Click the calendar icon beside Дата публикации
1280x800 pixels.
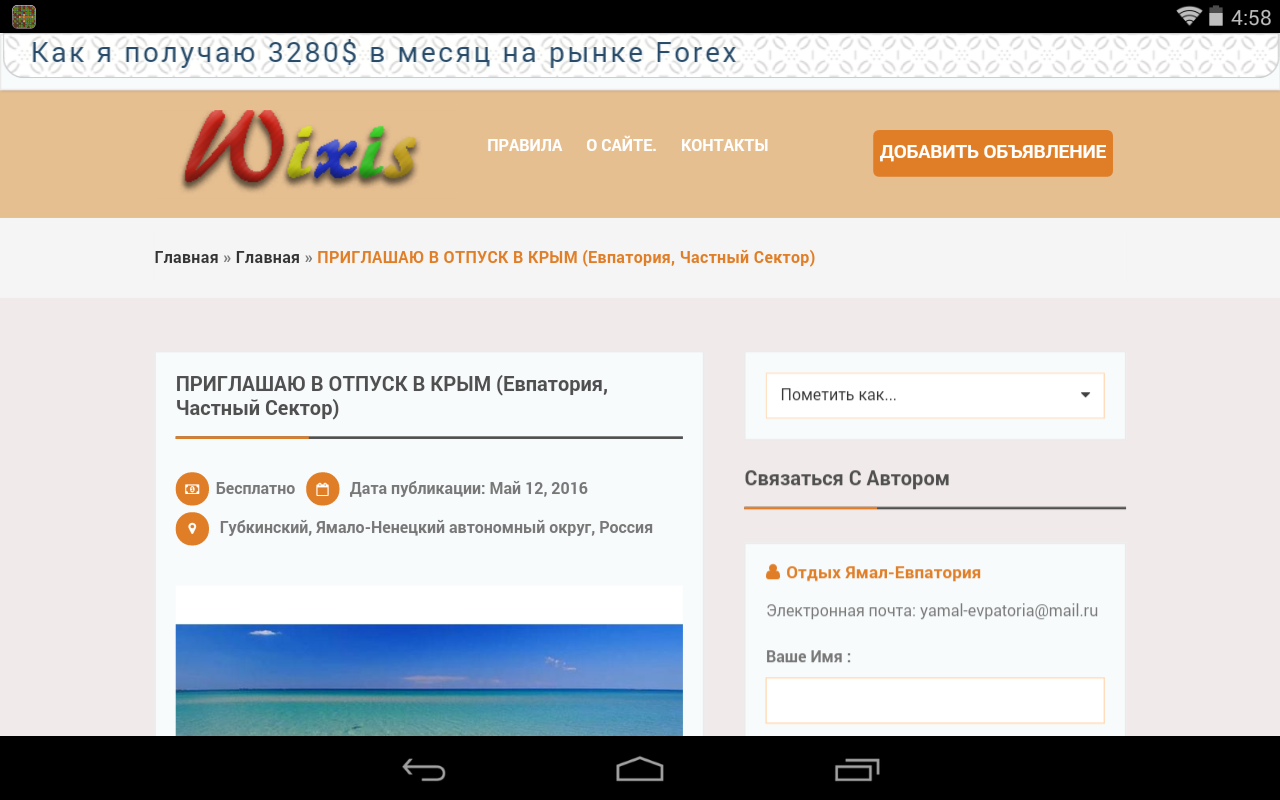[322, 489]
